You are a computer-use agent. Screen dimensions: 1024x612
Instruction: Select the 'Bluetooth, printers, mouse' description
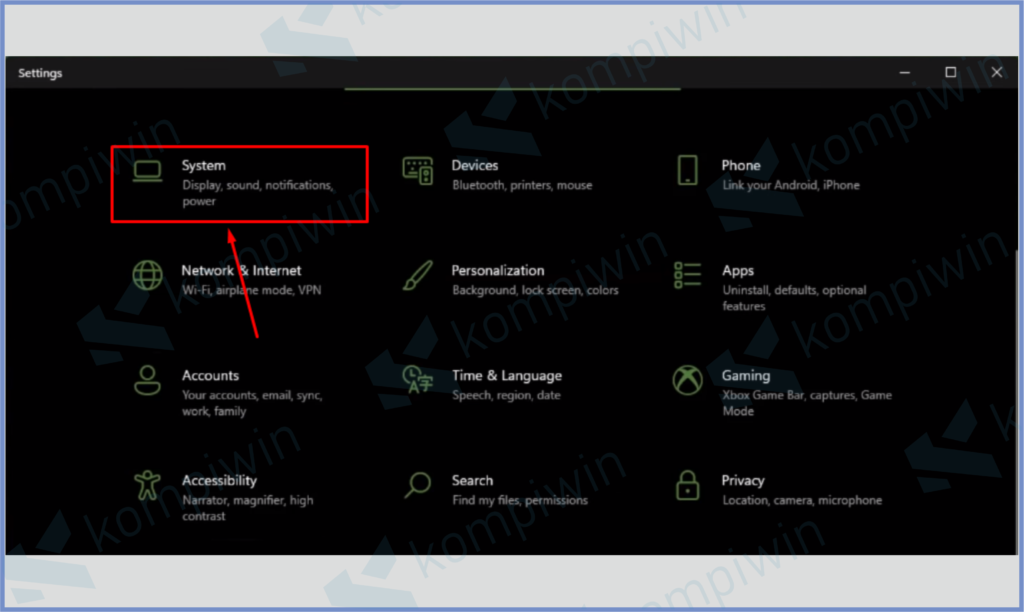click(x=521, y=185)
